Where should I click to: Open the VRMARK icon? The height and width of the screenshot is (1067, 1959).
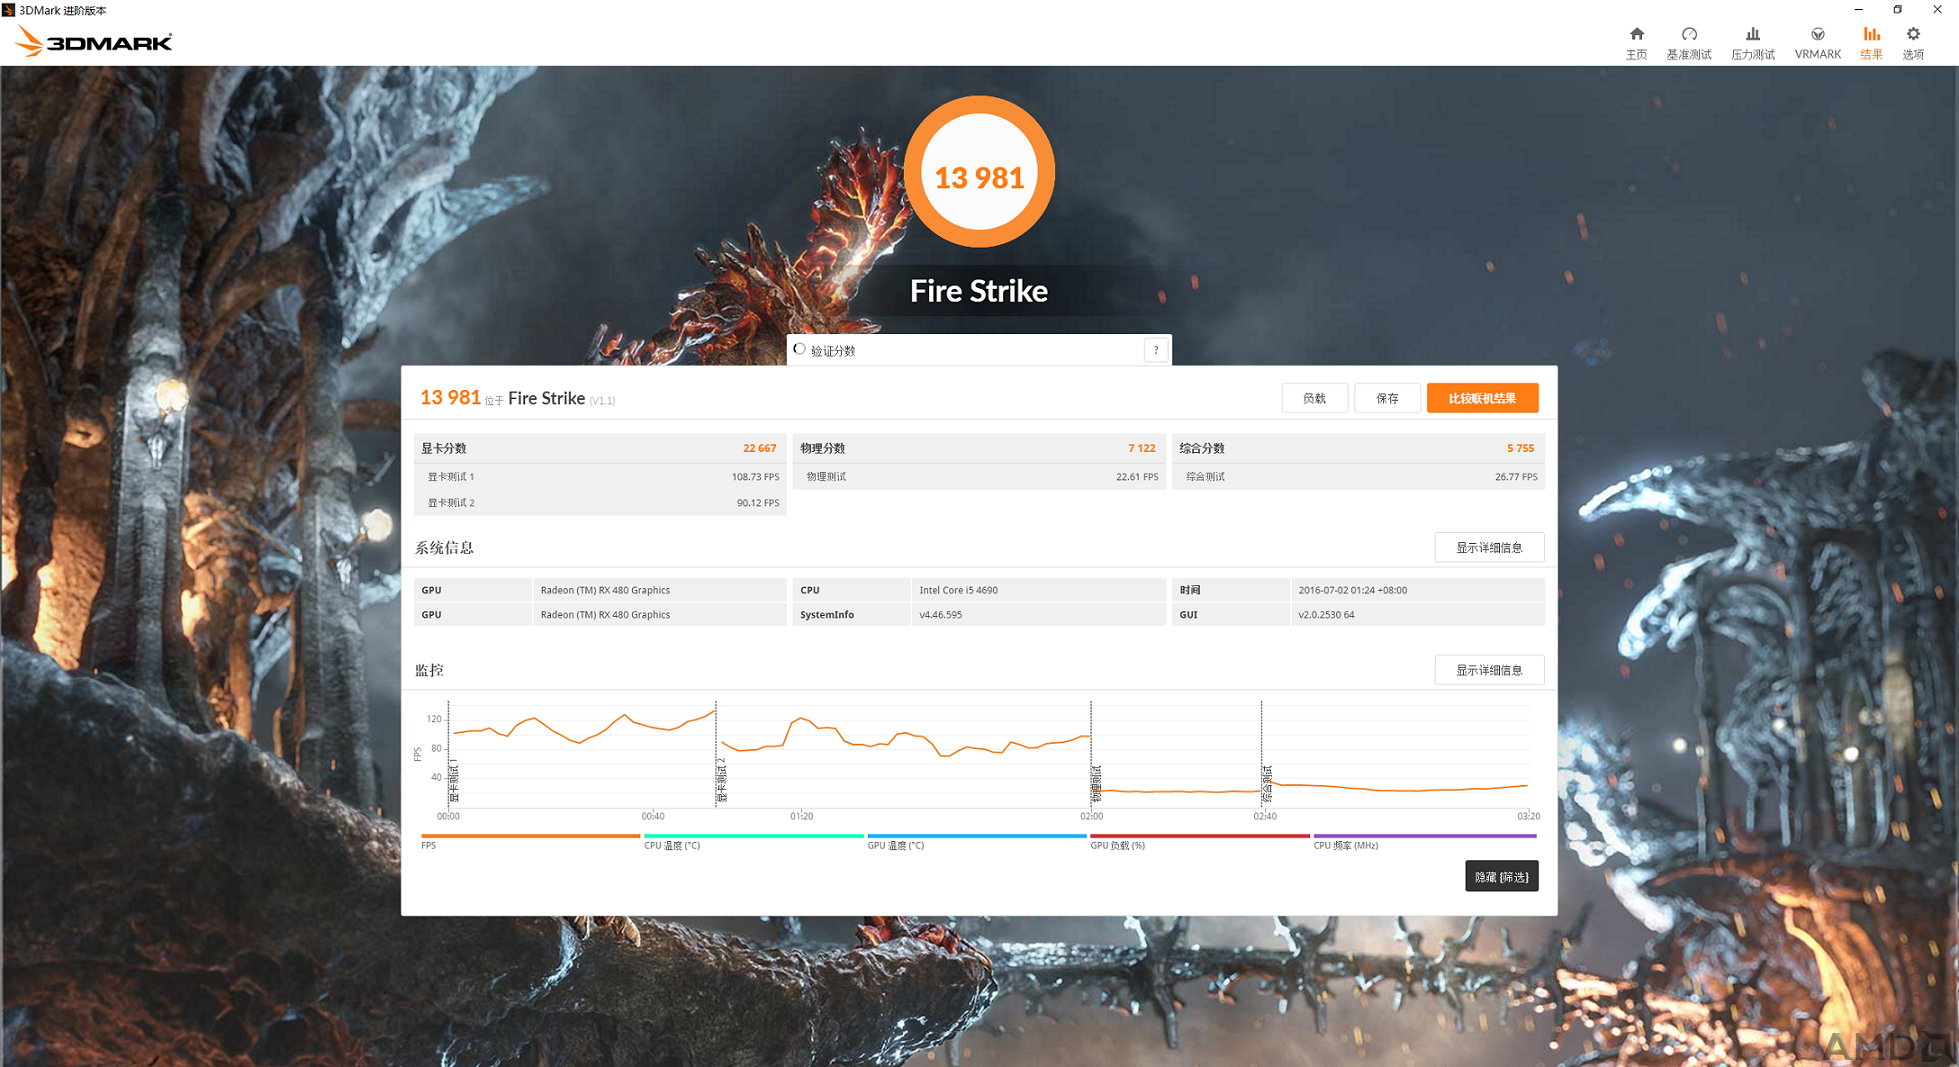tap(1817, 43)
